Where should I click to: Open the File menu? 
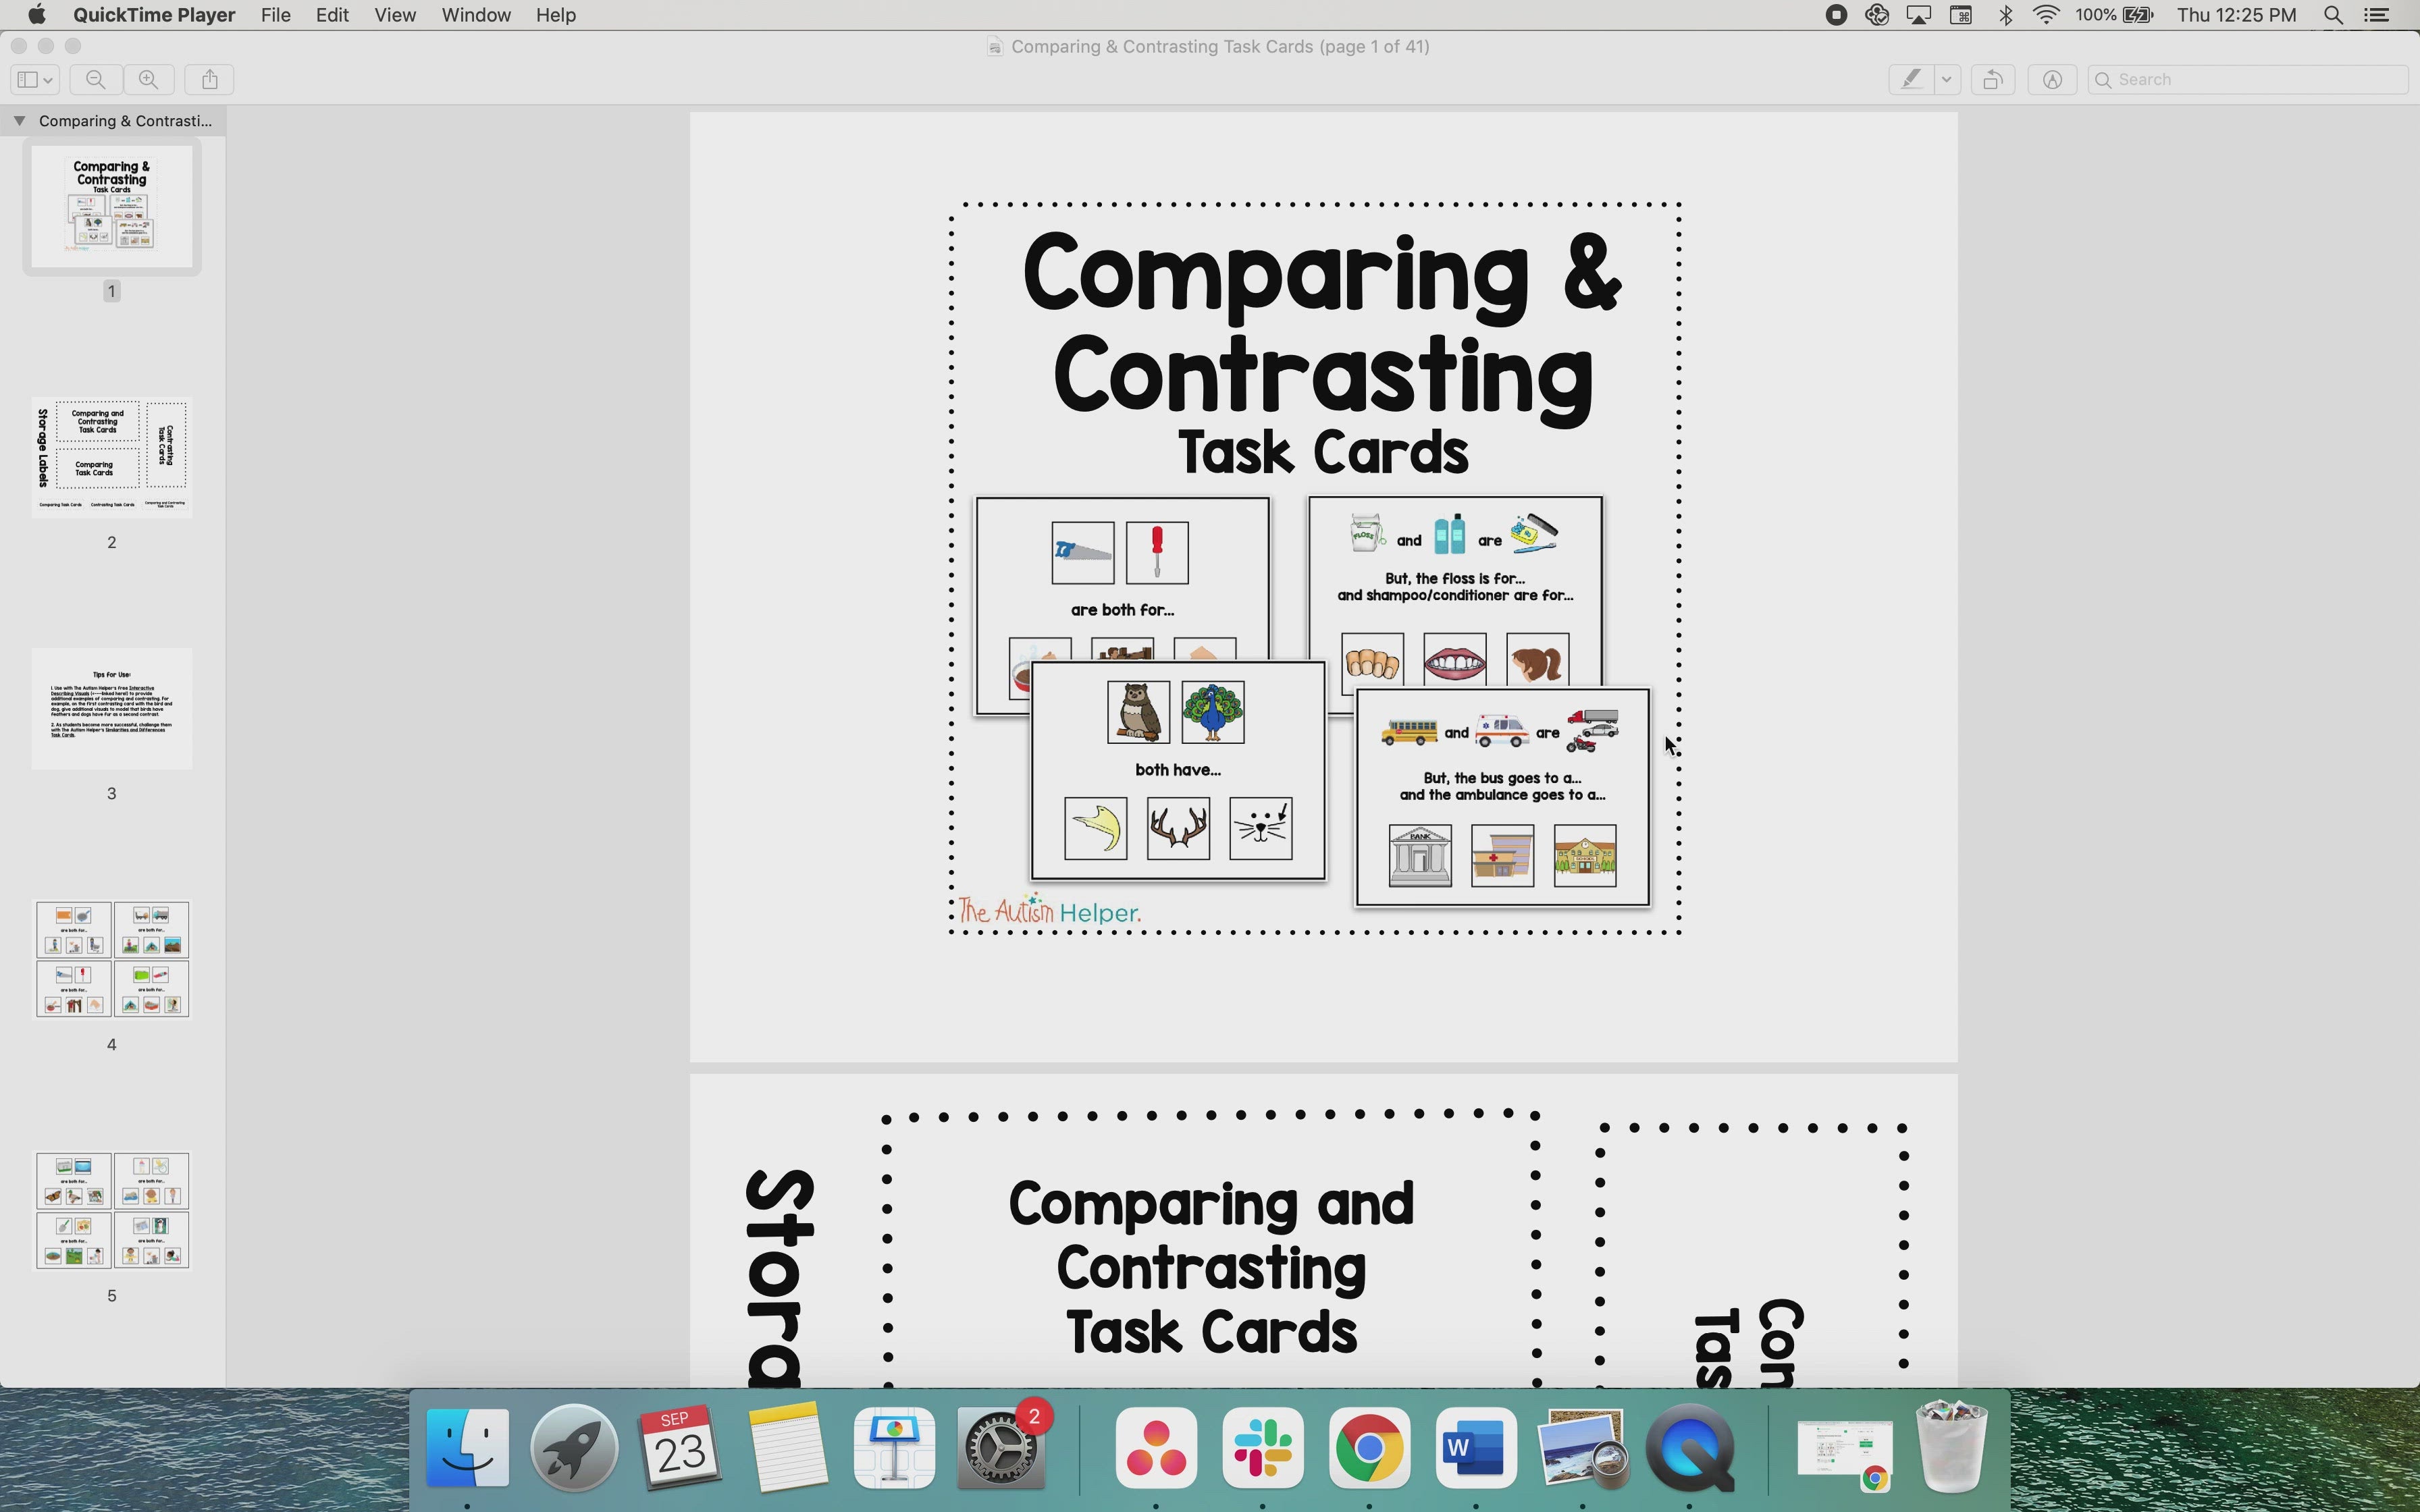point(275,15)
